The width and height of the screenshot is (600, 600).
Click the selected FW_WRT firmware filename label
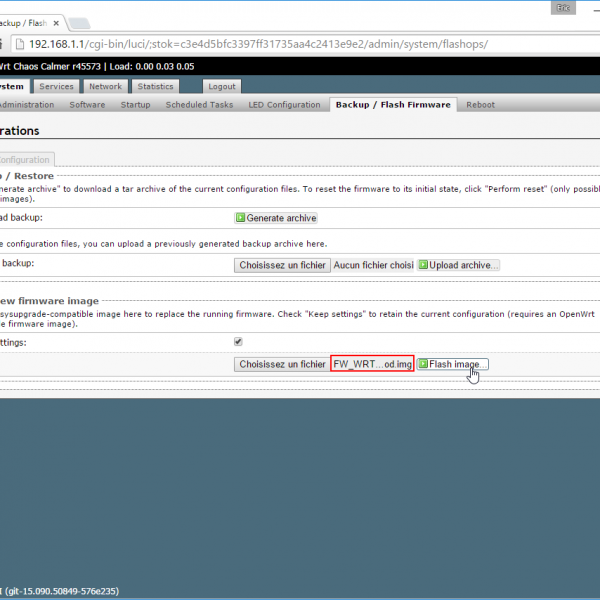(372, 364)
